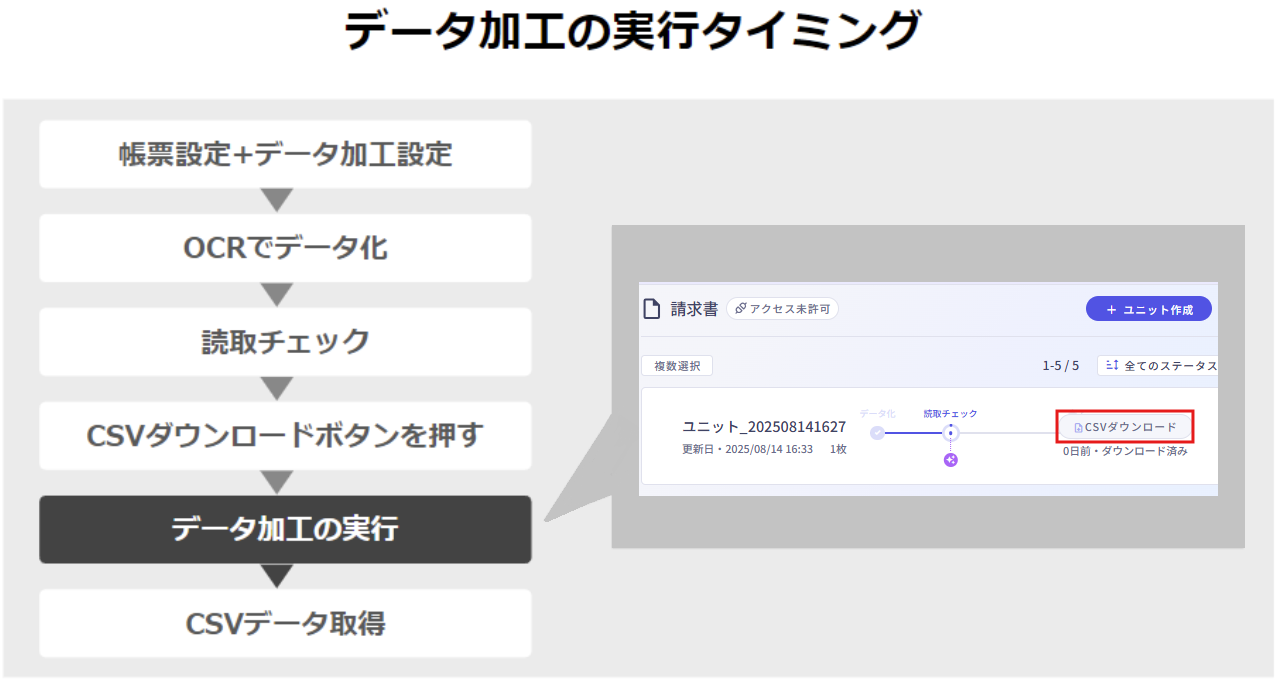Click the plus icon on ユニット作成
The height and width of the screenshot is (682, 1279).
click(x=1111, y=310)
